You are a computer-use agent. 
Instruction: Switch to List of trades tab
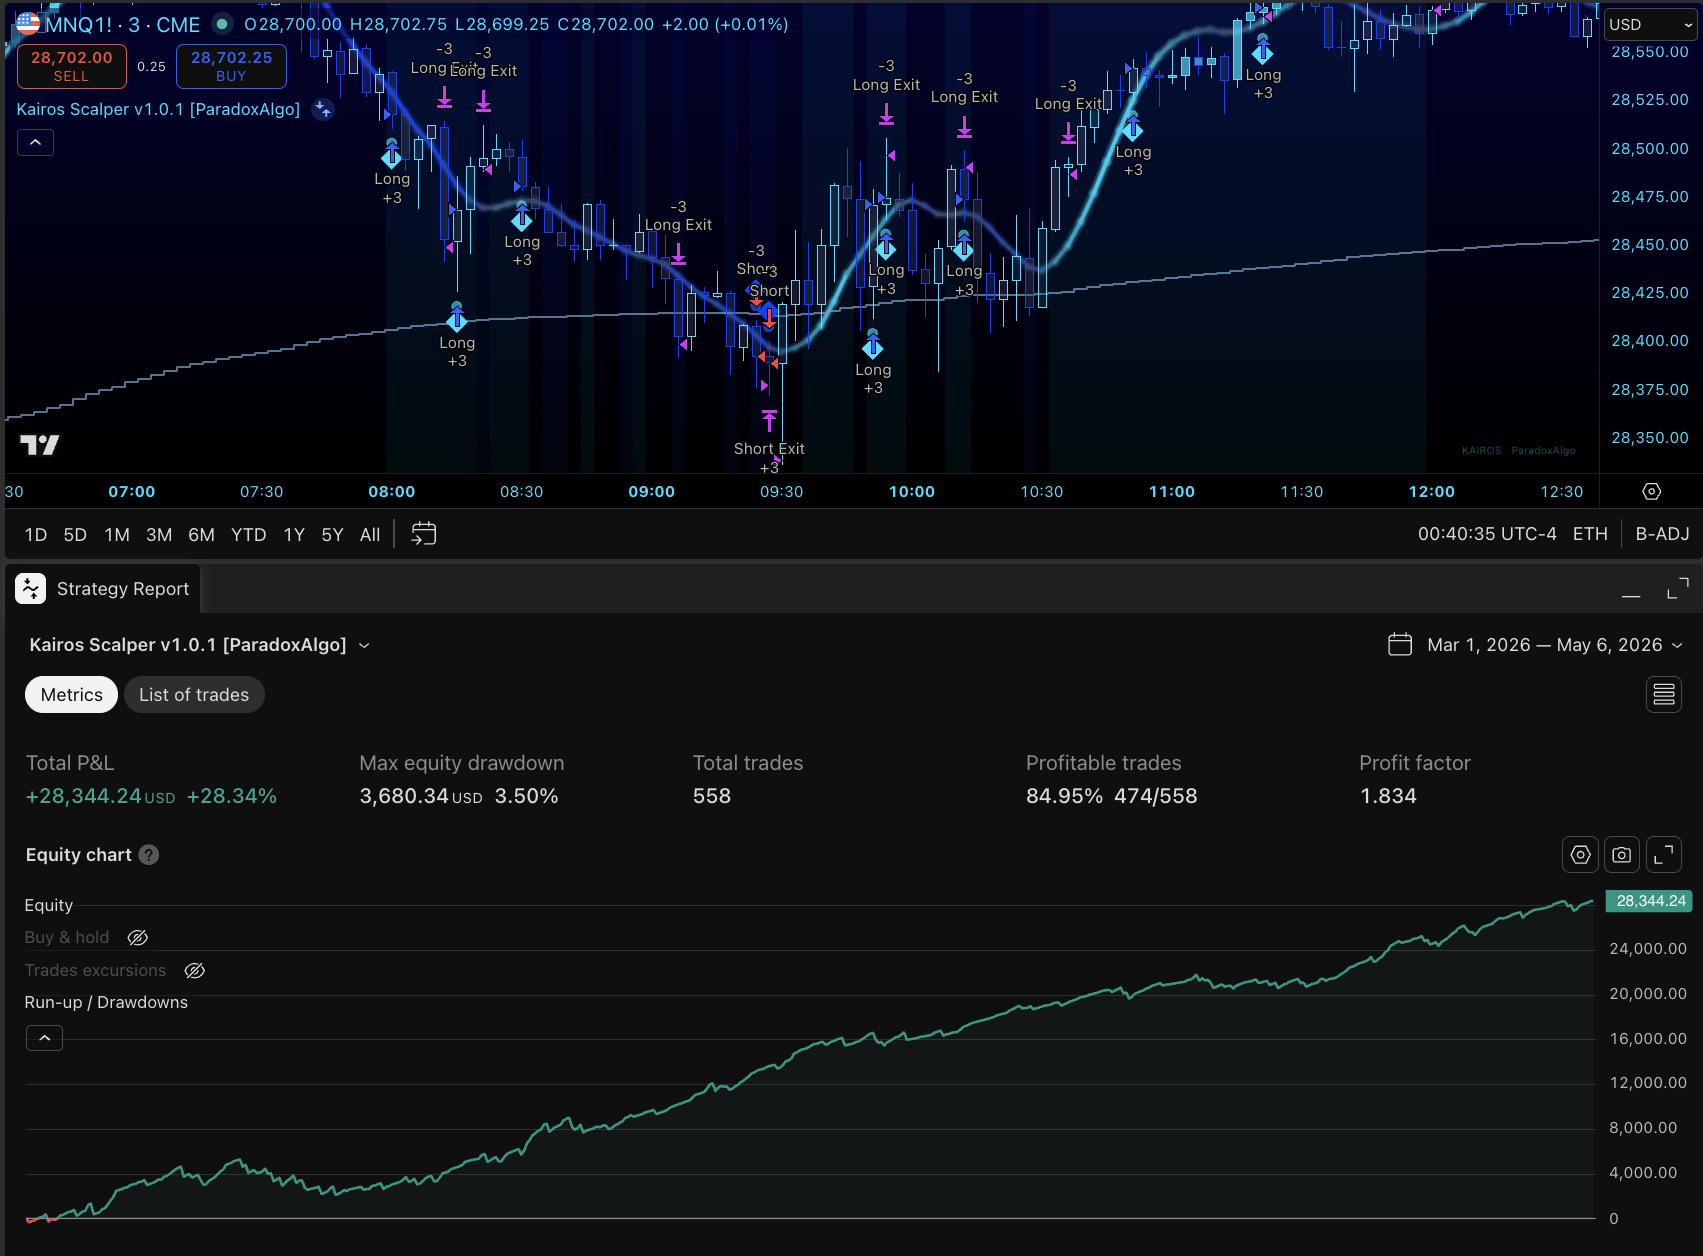[194, 694]
